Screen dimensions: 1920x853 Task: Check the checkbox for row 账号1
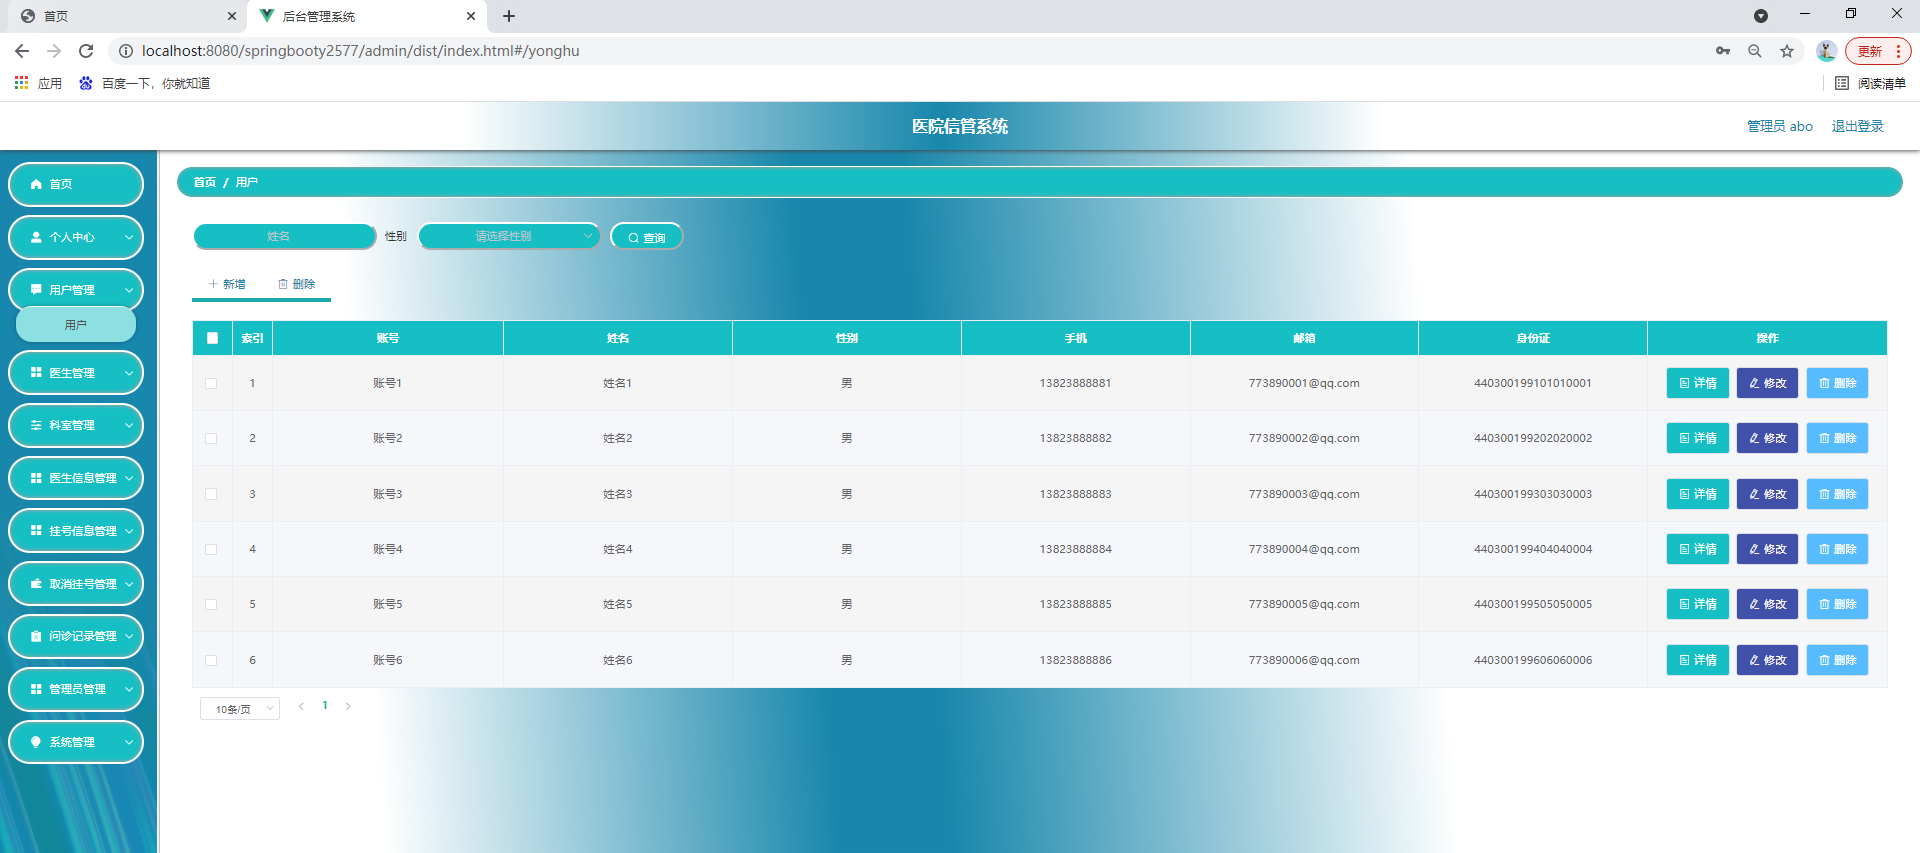(x=211, y=383)
